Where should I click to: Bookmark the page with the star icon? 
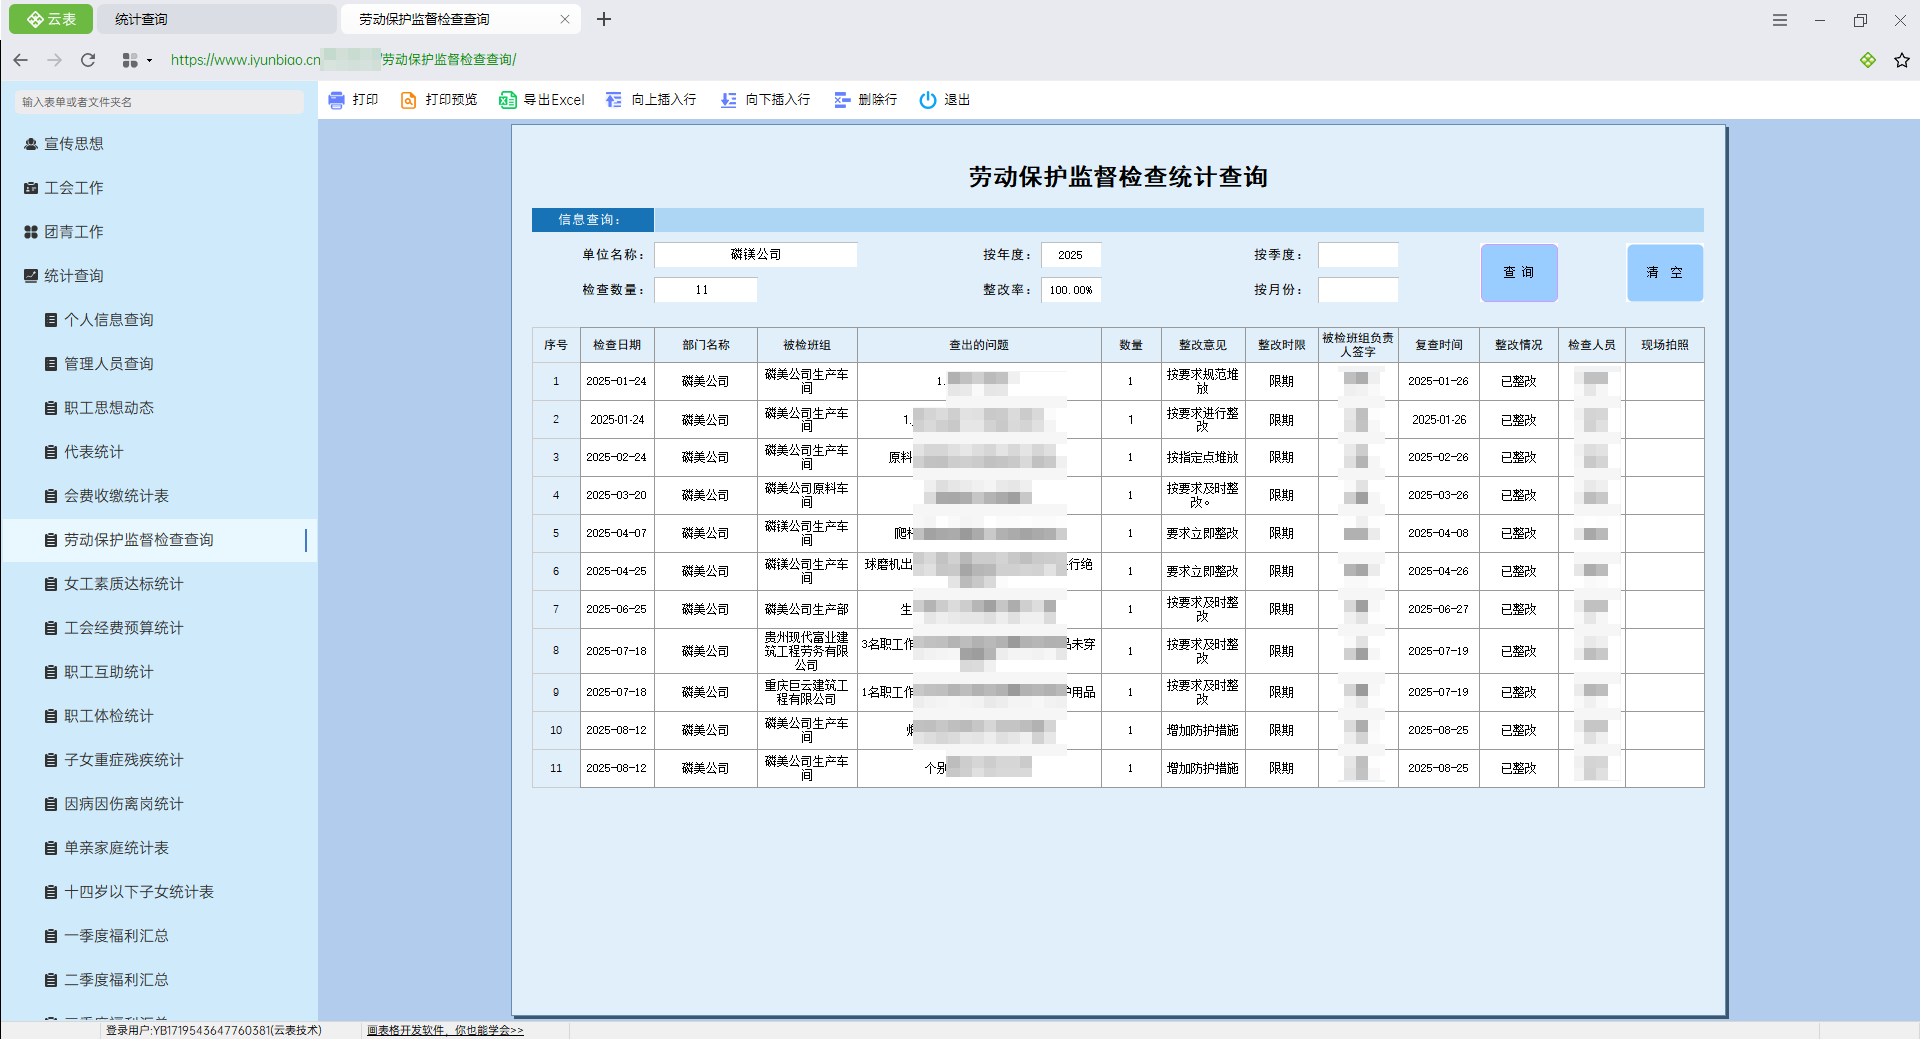pos(1901,60)
